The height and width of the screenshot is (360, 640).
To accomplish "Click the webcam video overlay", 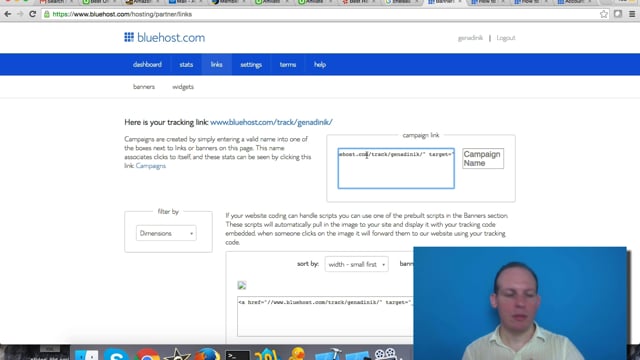I will point(520,303).
